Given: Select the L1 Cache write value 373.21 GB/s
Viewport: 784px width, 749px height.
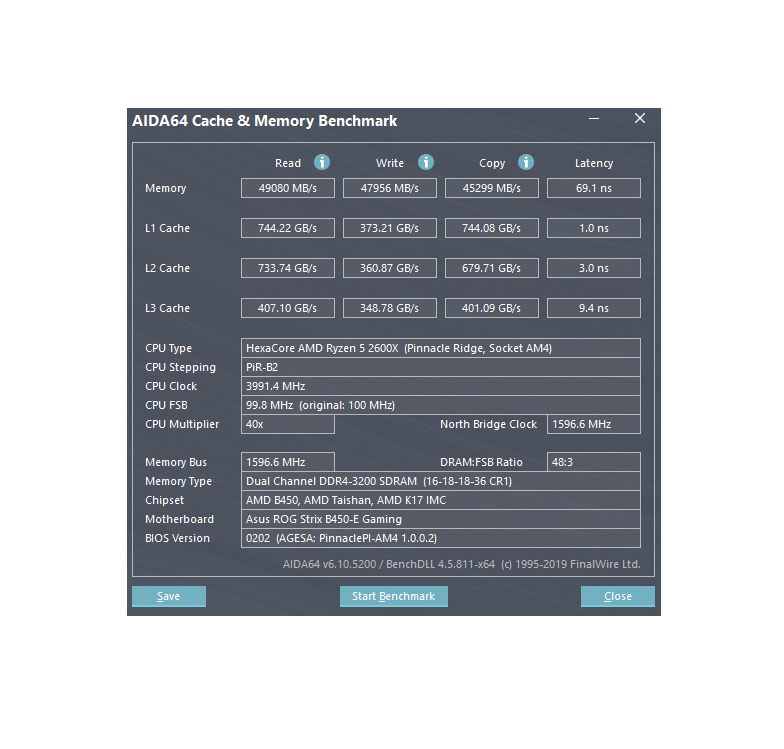Looking at the screenshot, I should tap(390, 228).
